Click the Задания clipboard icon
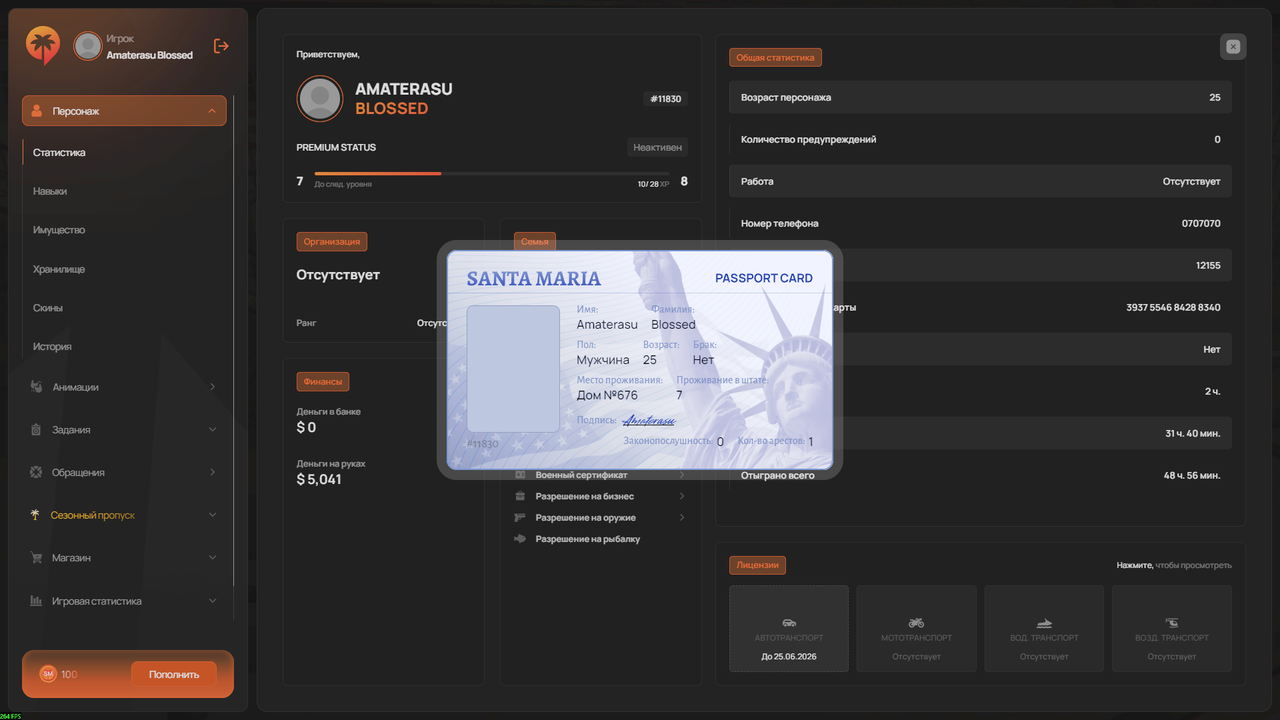This screenshot has width=1280, height=720. click(36, 430)
